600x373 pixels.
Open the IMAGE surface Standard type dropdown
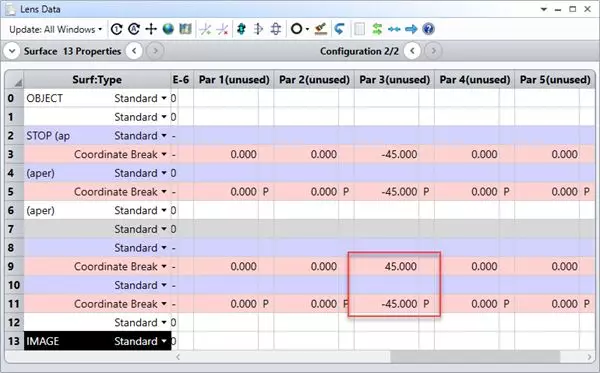click(164, 341)
